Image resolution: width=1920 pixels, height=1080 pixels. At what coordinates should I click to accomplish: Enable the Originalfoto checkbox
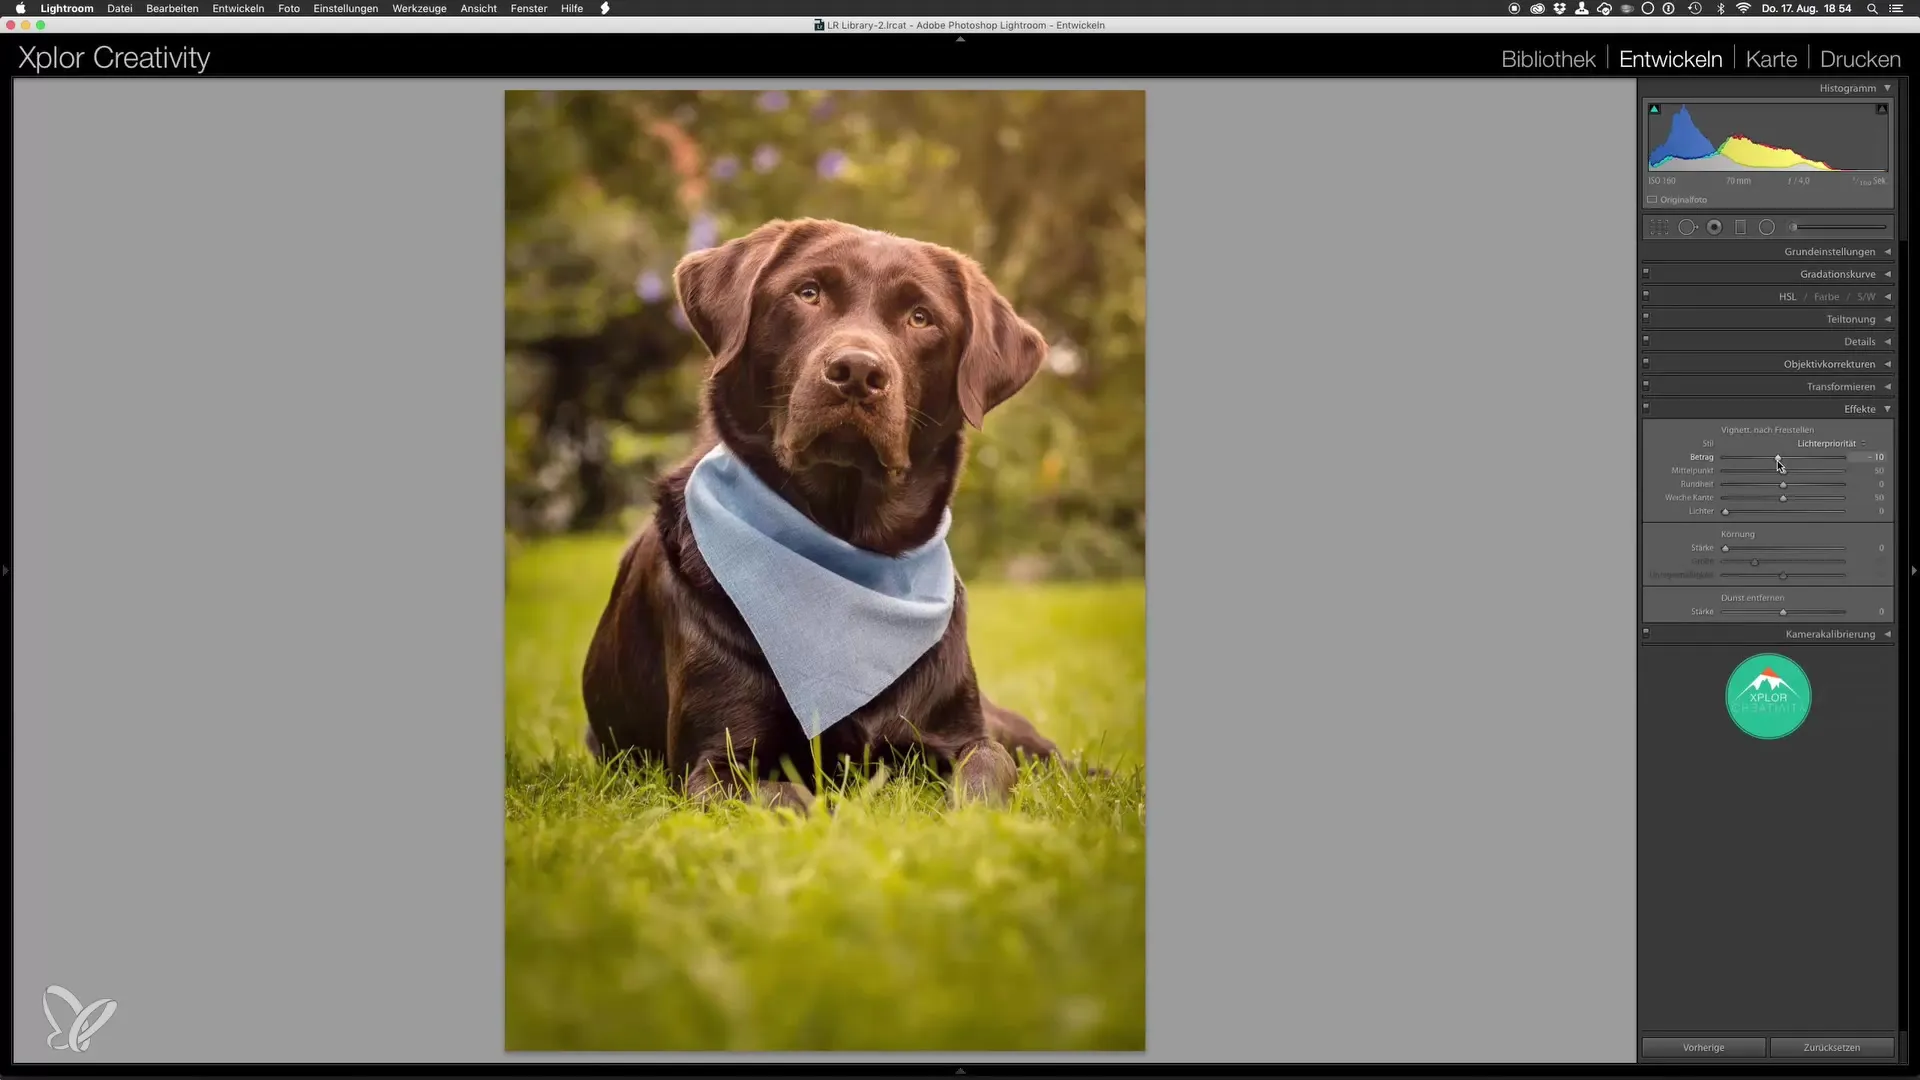pyautogui.click(x=1653, y=200)
